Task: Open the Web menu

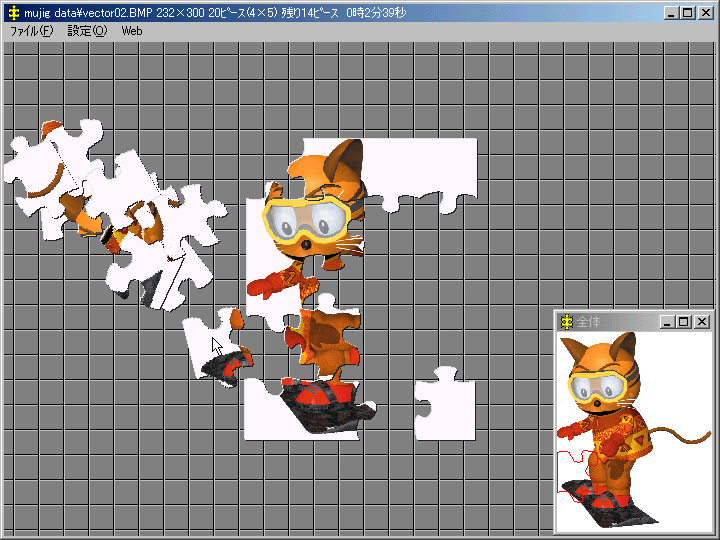Action: click(132, 31)
